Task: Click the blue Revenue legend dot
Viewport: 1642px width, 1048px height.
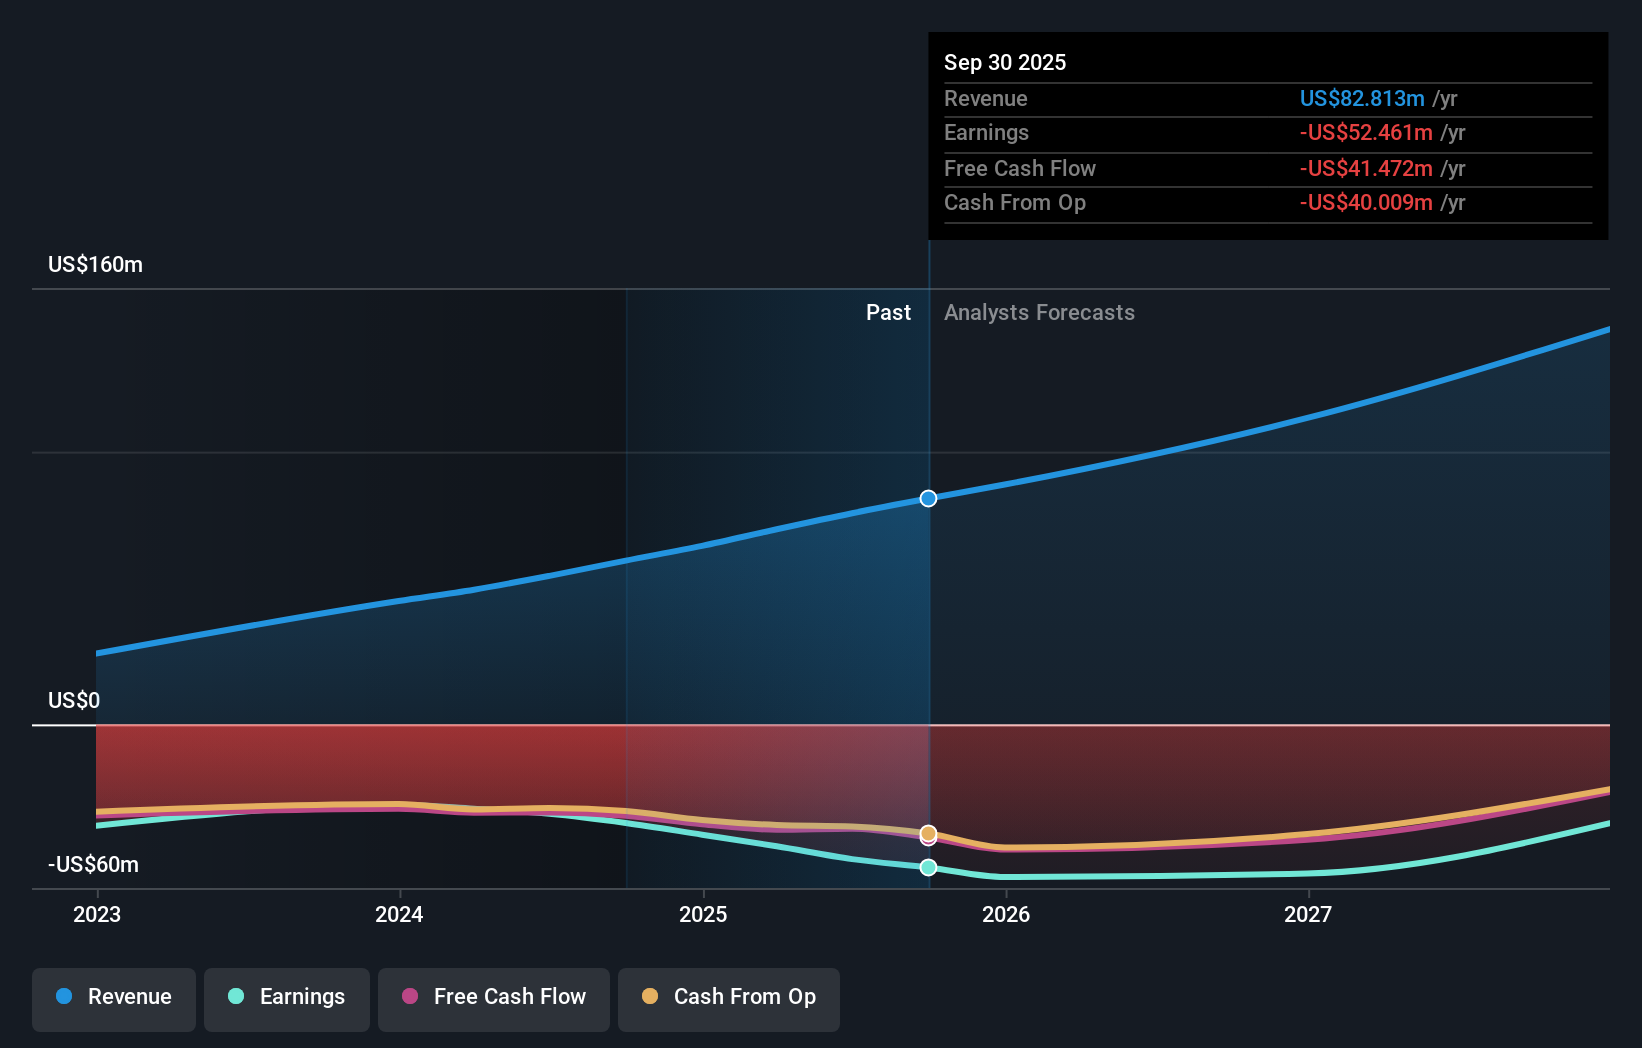Action: coord(63,997)
